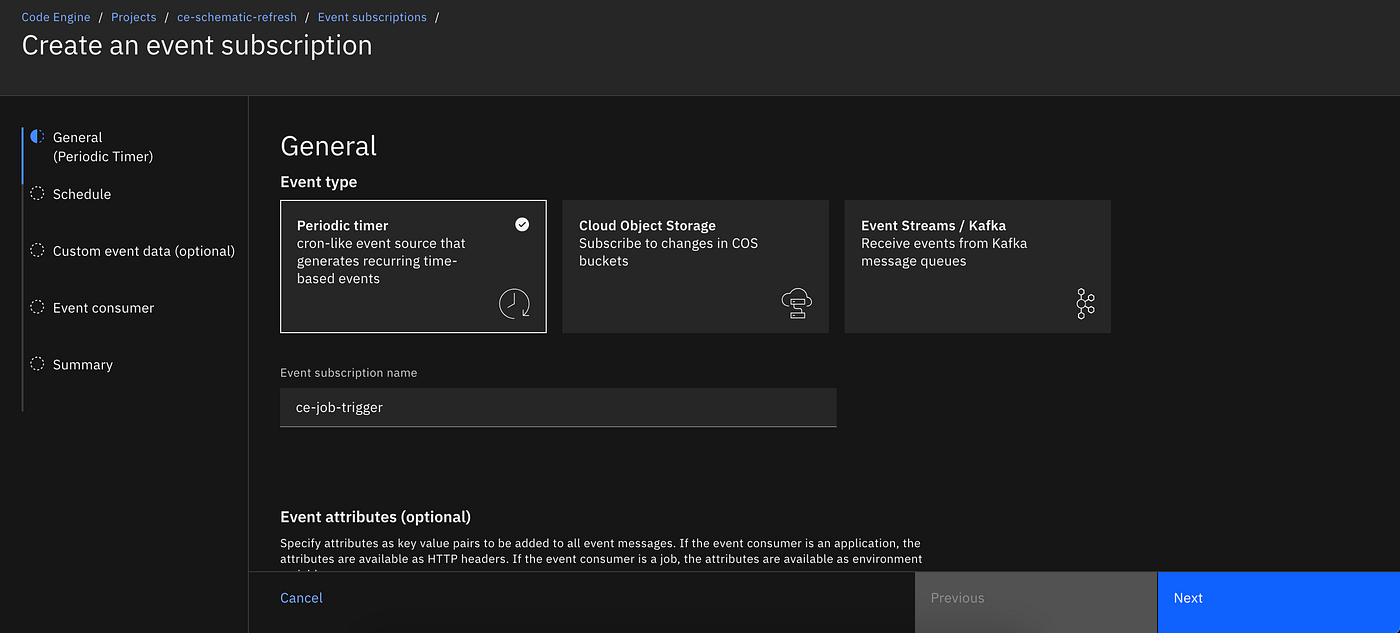Click the periodic timer clock icon
The height and width of the screenshot is (633, 1400).
[x=514, y=303]
